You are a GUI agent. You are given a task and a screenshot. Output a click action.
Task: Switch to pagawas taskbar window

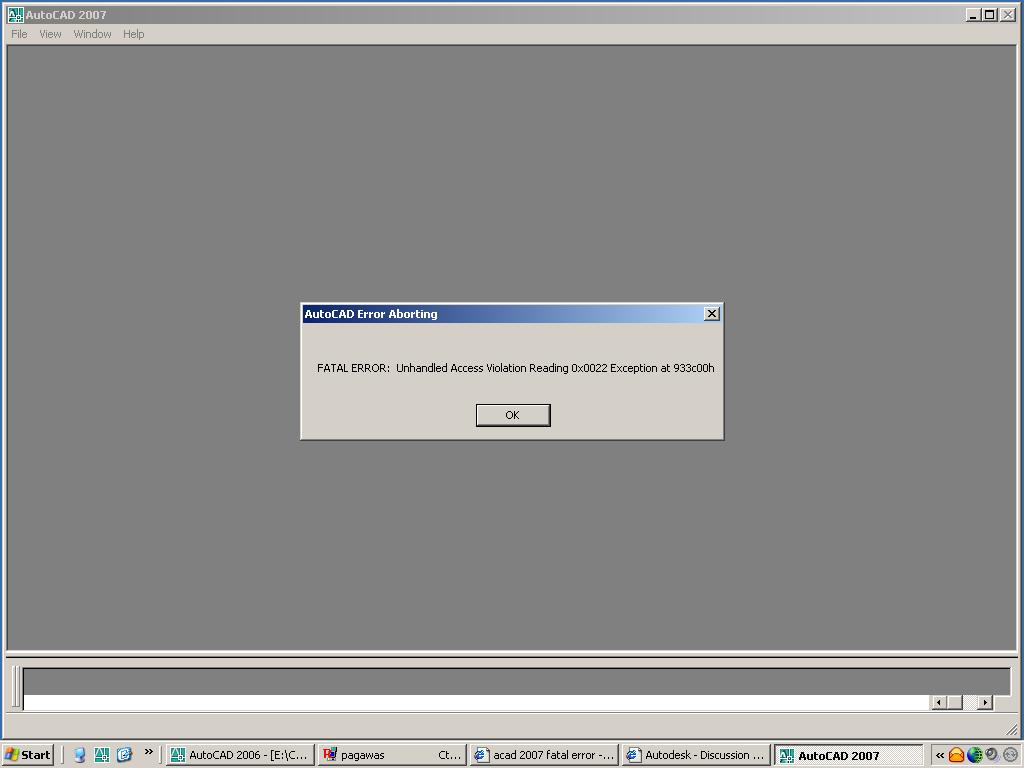(392, 755)
